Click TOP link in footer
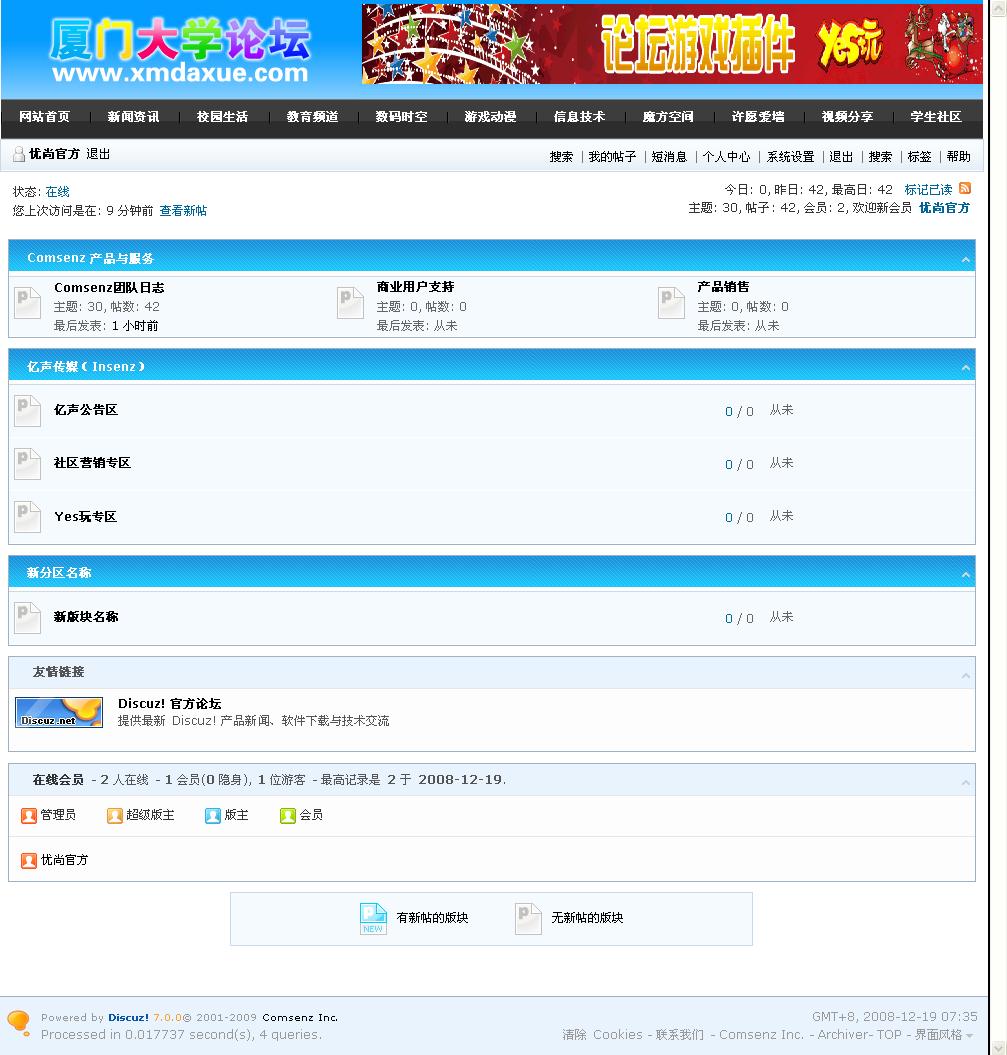The image size is (1007, 1055). [889, 1035]
